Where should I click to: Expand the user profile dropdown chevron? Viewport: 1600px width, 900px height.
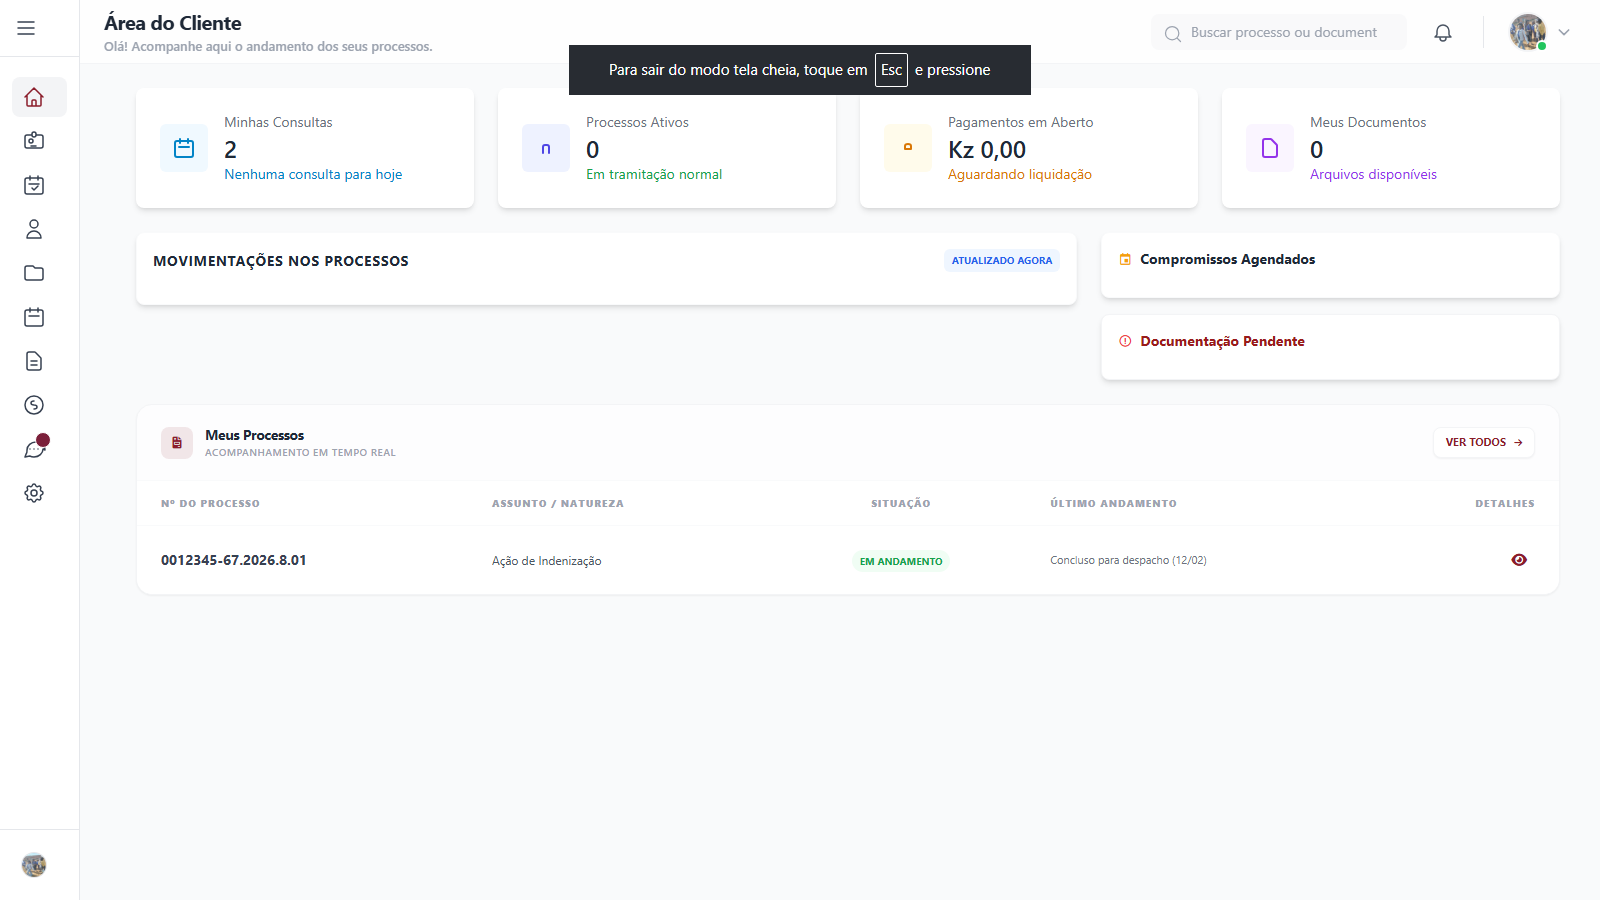click(x=1564, y=32)
